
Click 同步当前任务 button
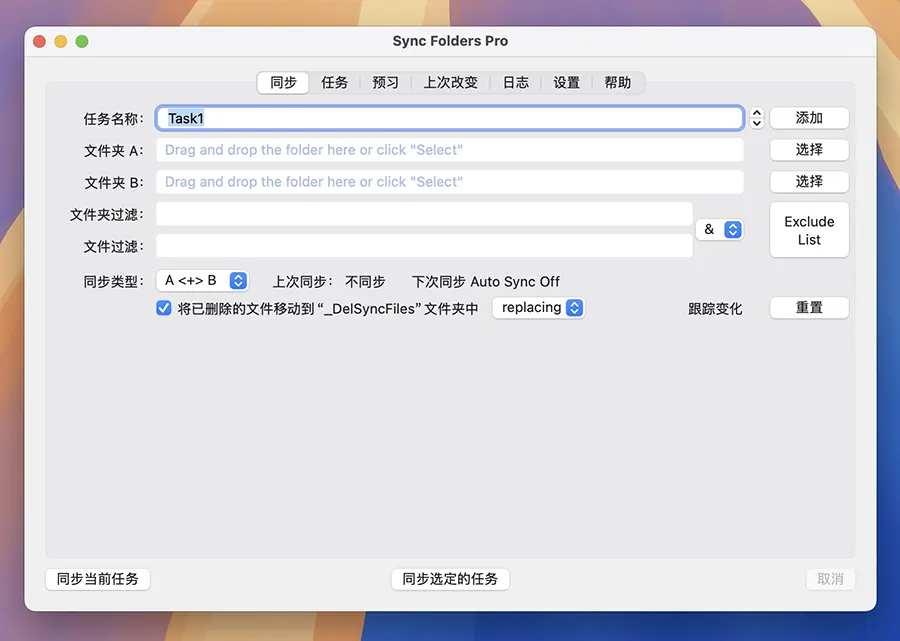coord(98,579)
